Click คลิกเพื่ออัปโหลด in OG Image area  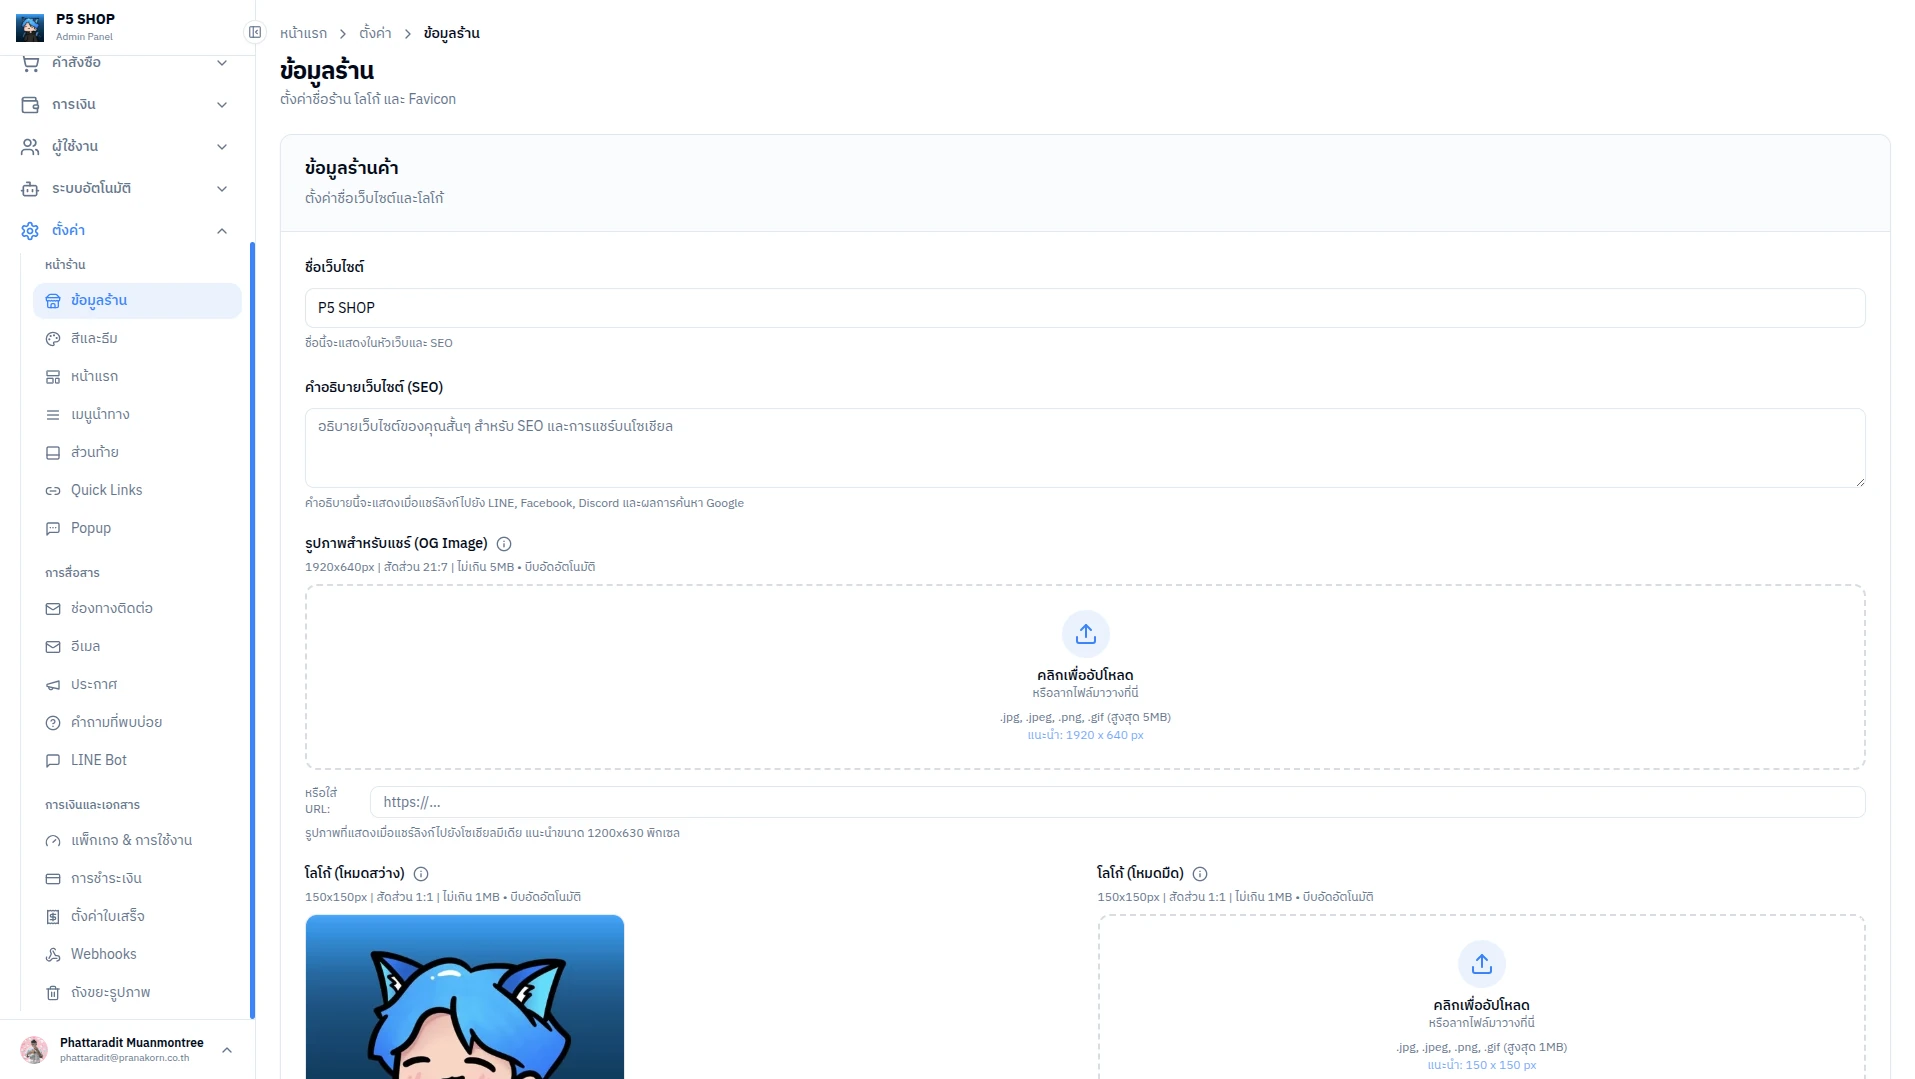coord(1085,675)
